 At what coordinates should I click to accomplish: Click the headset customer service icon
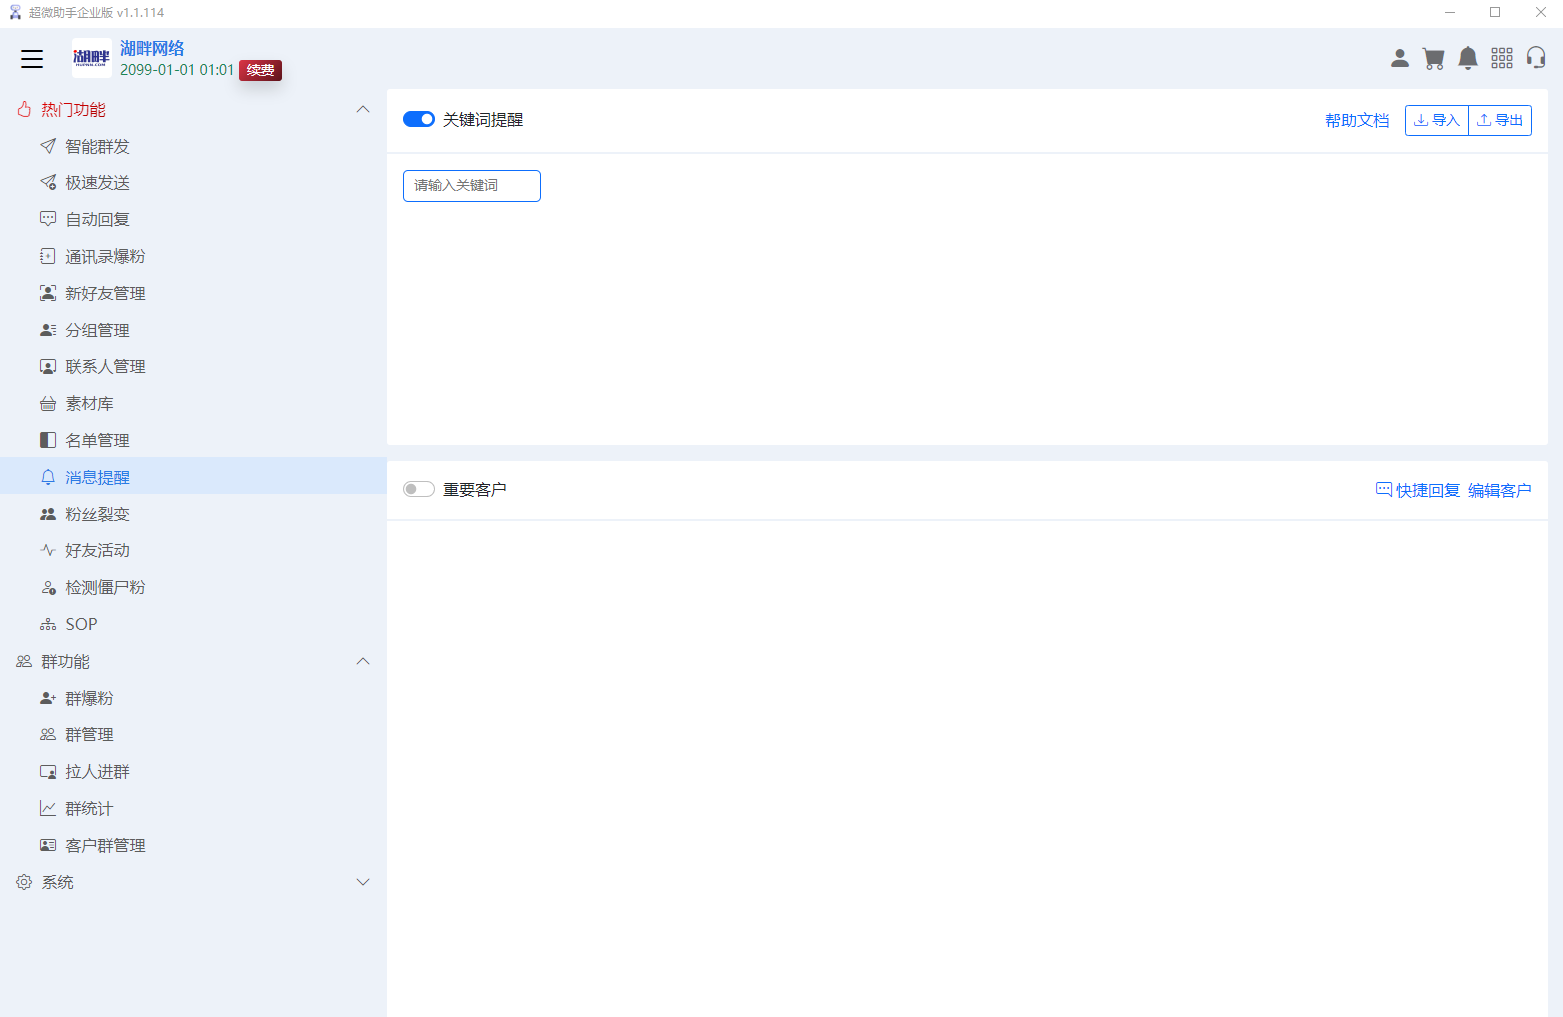tap(1536, 59)
